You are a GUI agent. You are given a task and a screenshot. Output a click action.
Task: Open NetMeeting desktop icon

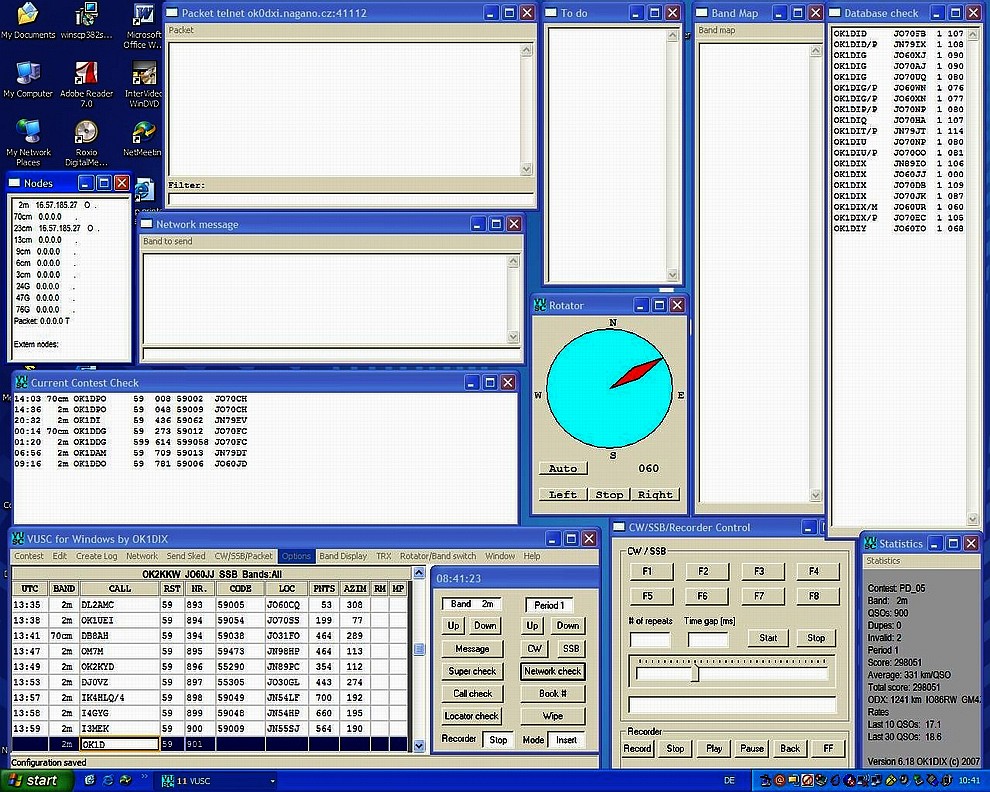tap(143, 138)
